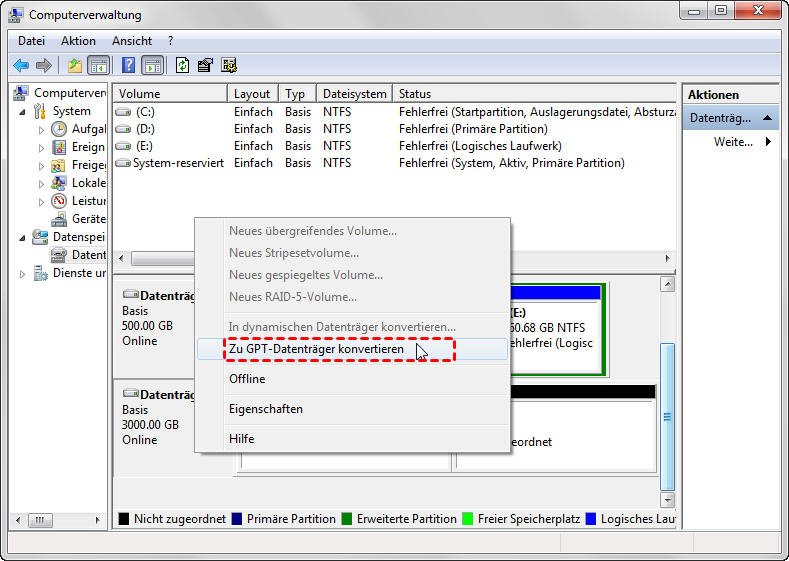Screen dimensions: 789x561
Task: Select Datenträgerverwaltung tree item
Action: [79, 255]
